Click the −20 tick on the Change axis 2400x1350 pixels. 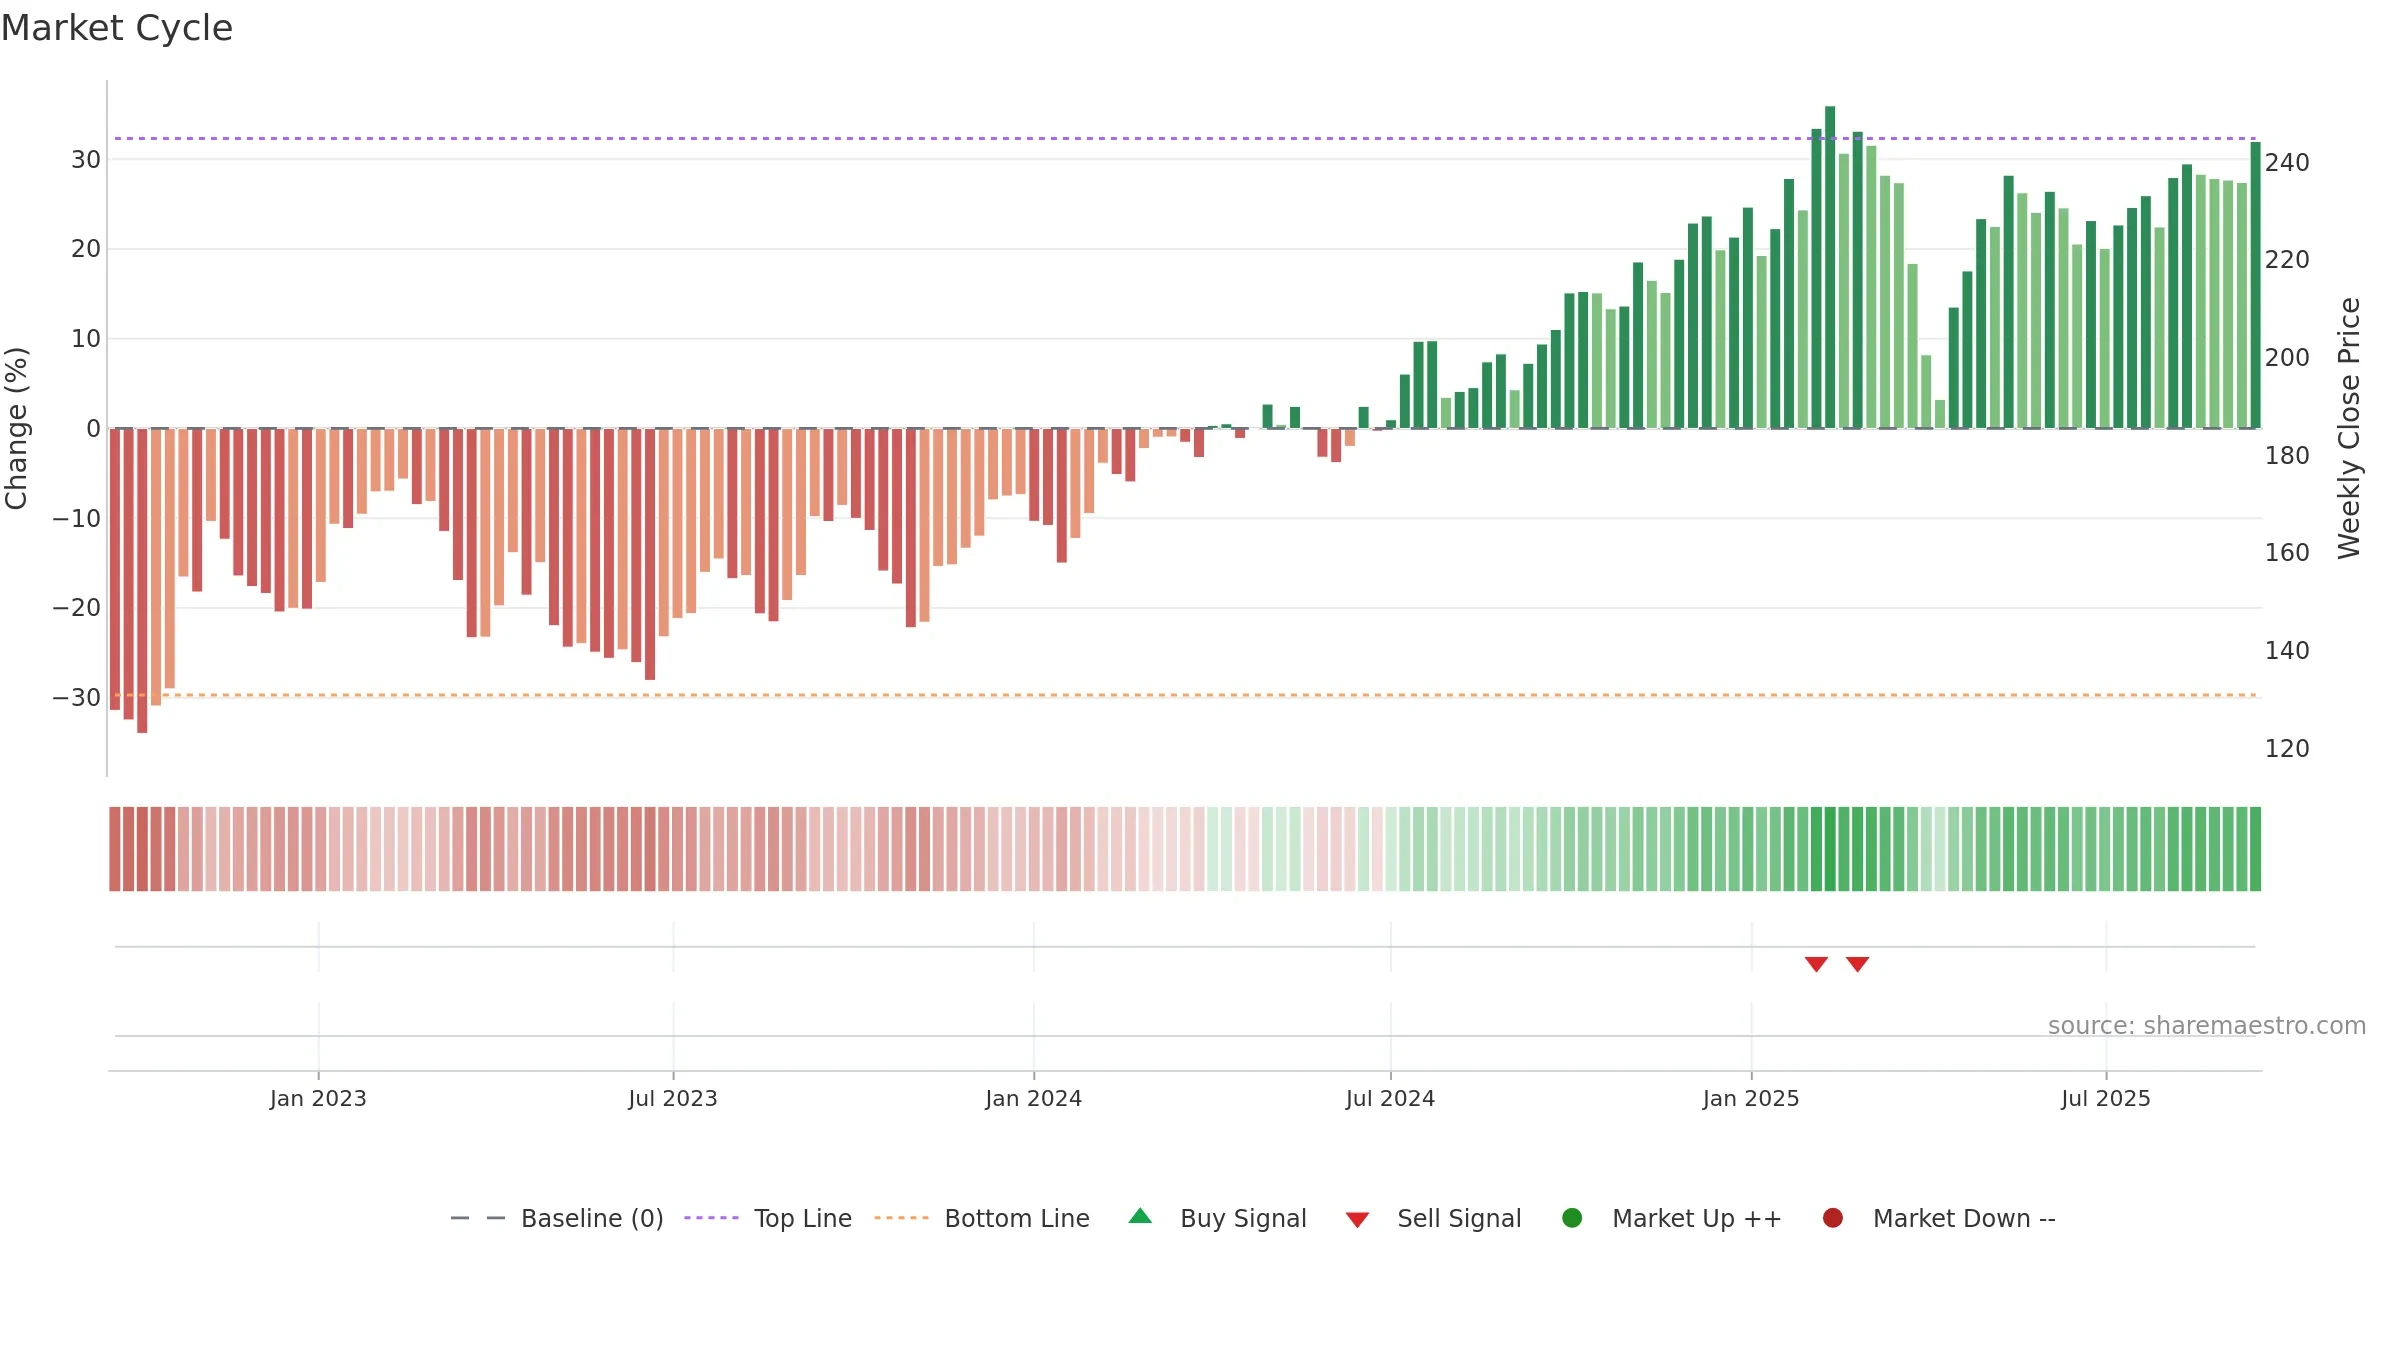[x=77, y=608]
